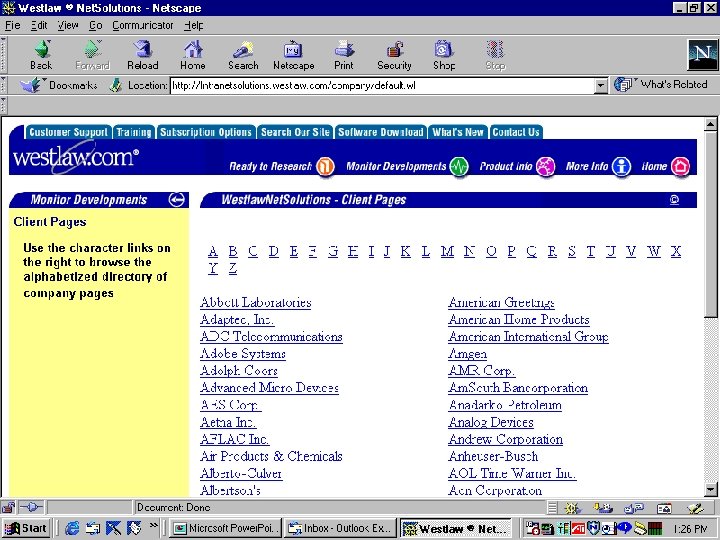The height and width of the screenshot is (540, 720).
Task: Click the More Info blue icon
Action: (622, 166)
